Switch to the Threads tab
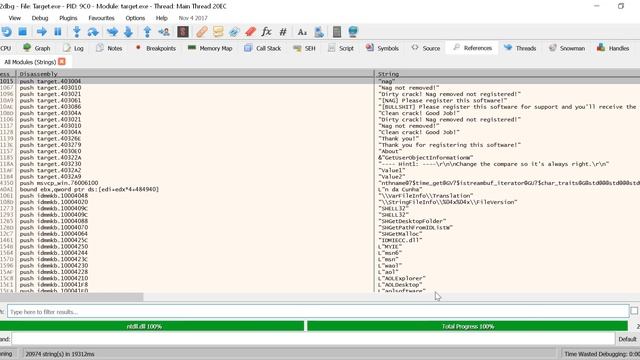 pos(520,48)
